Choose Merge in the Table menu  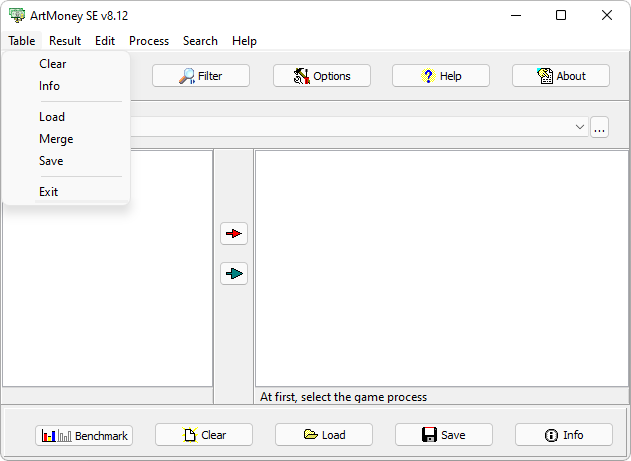[x=66, y=139]
